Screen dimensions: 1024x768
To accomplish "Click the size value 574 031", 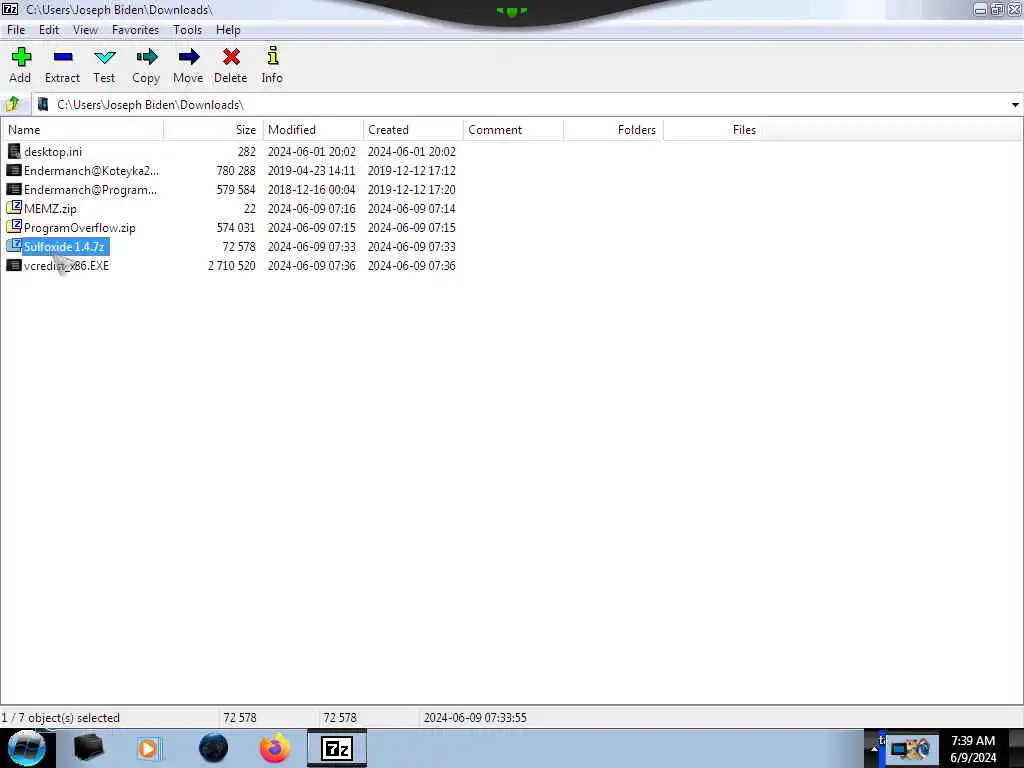I will [236, 227].
